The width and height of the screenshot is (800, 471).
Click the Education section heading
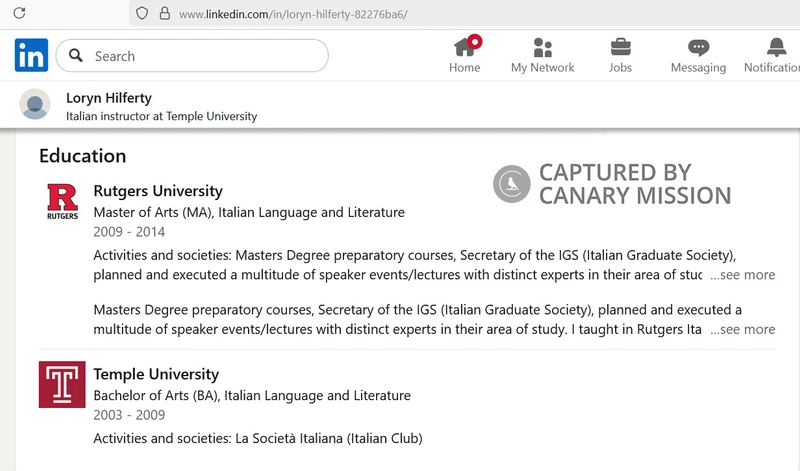83,156
